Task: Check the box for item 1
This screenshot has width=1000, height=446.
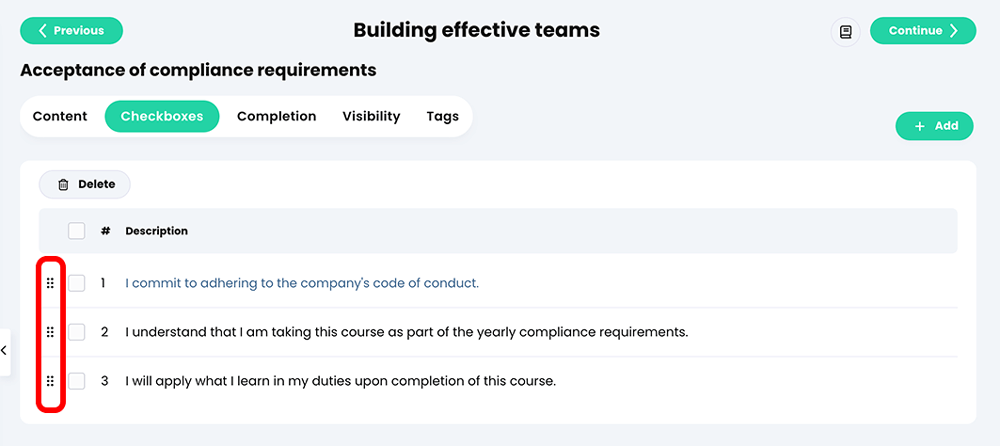Action: pos(77,283)
